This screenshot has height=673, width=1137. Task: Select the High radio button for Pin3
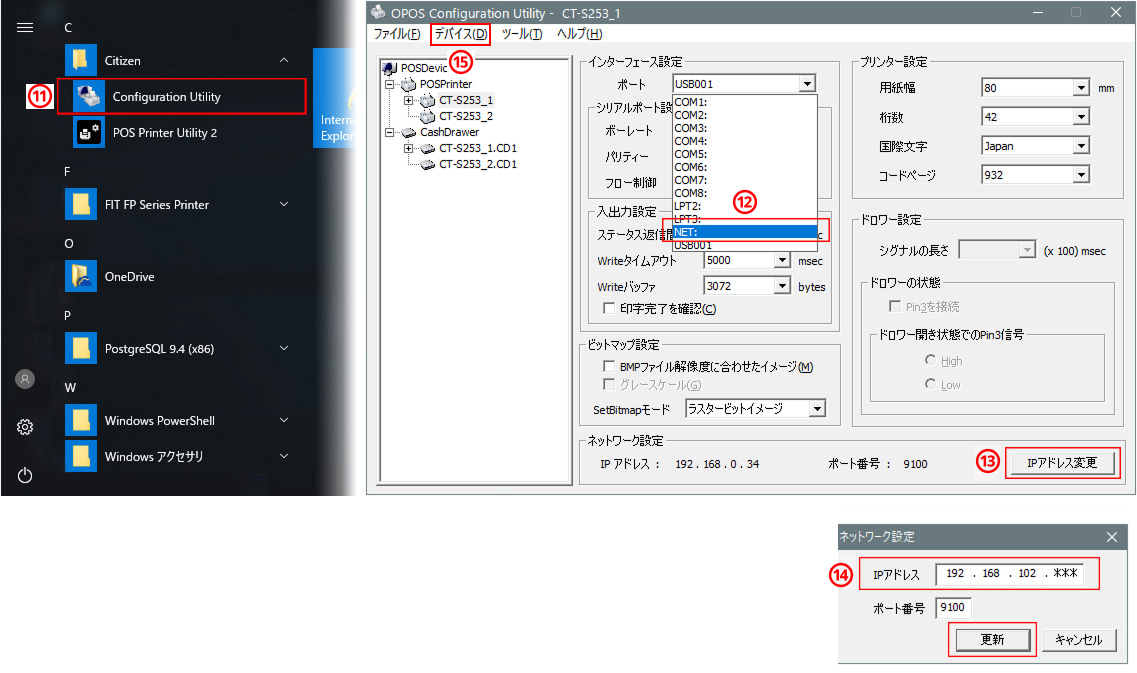[930, 361]
